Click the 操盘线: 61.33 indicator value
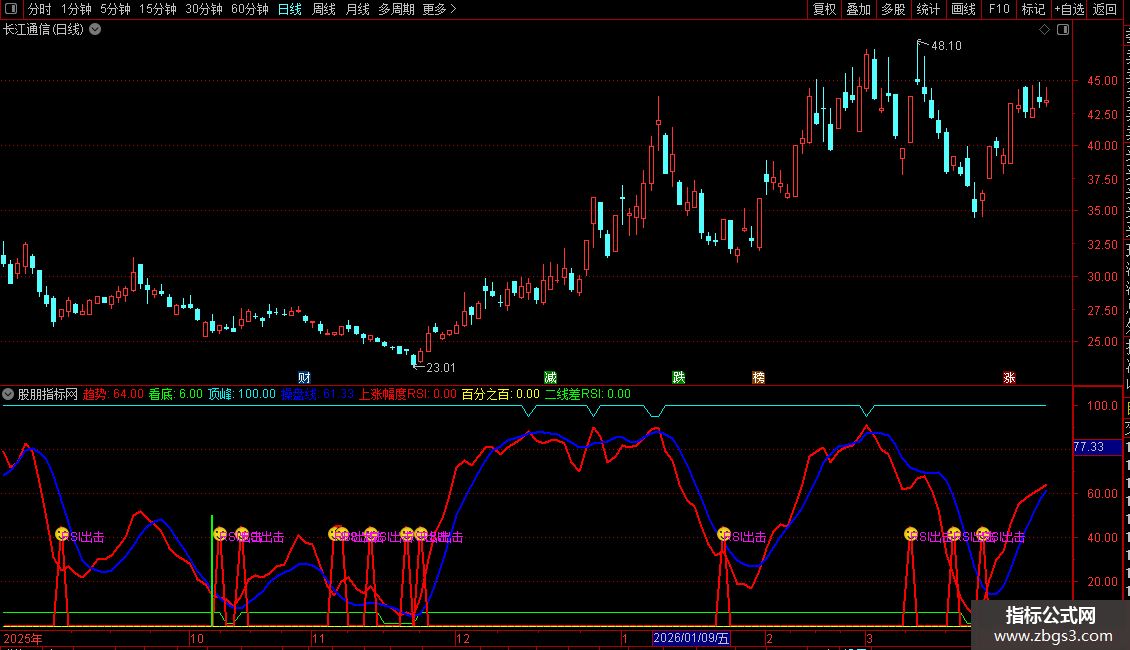The height and width of the screenshot is (650, 1130). [317, 394]
